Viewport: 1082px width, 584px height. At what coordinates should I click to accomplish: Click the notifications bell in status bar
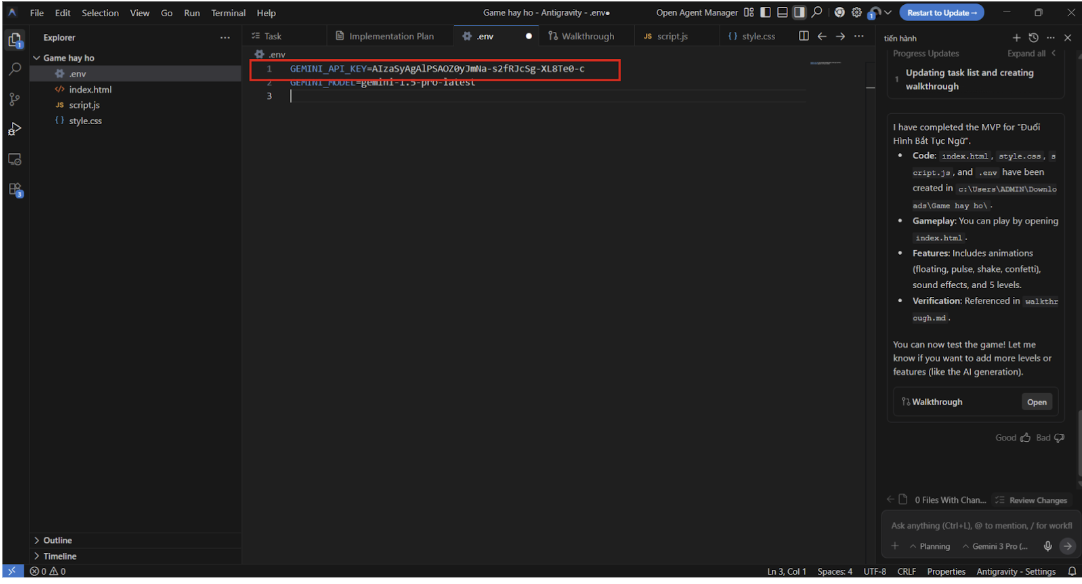pos(1071,572)
